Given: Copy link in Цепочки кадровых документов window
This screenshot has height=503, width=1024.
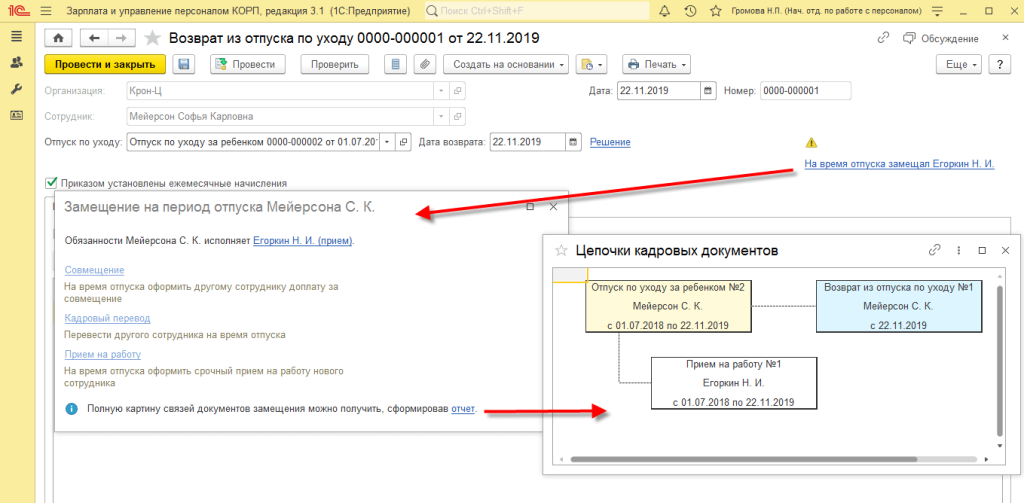Looking at the screenshot, I should [935, 250].
